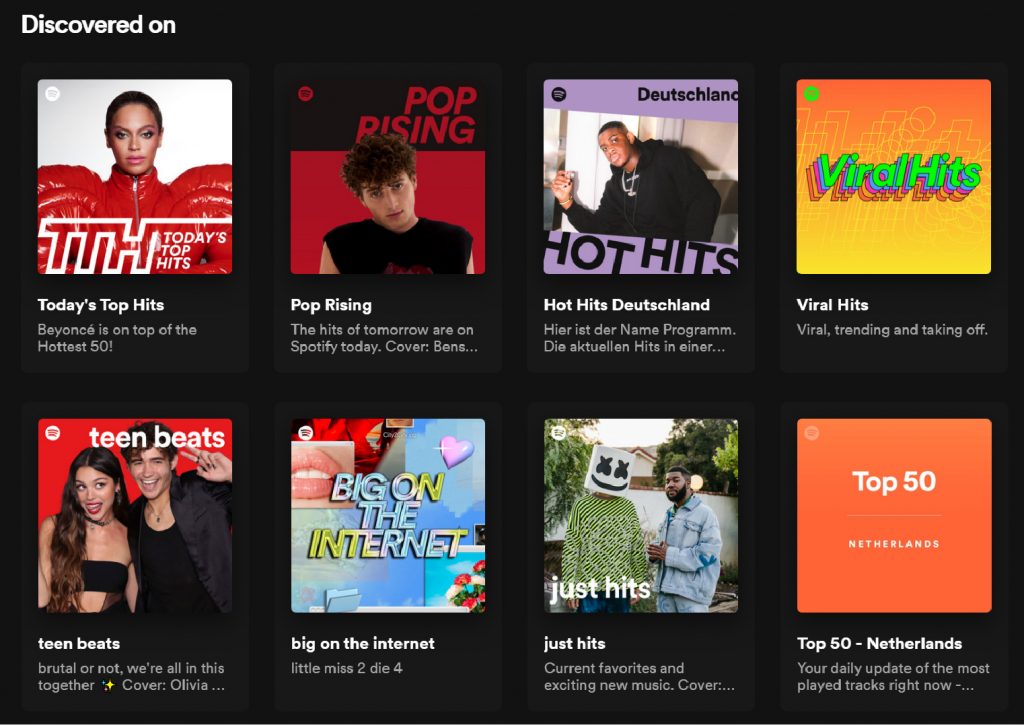Click the big on the internet title
1024x725 pixels.
[363, 643]
